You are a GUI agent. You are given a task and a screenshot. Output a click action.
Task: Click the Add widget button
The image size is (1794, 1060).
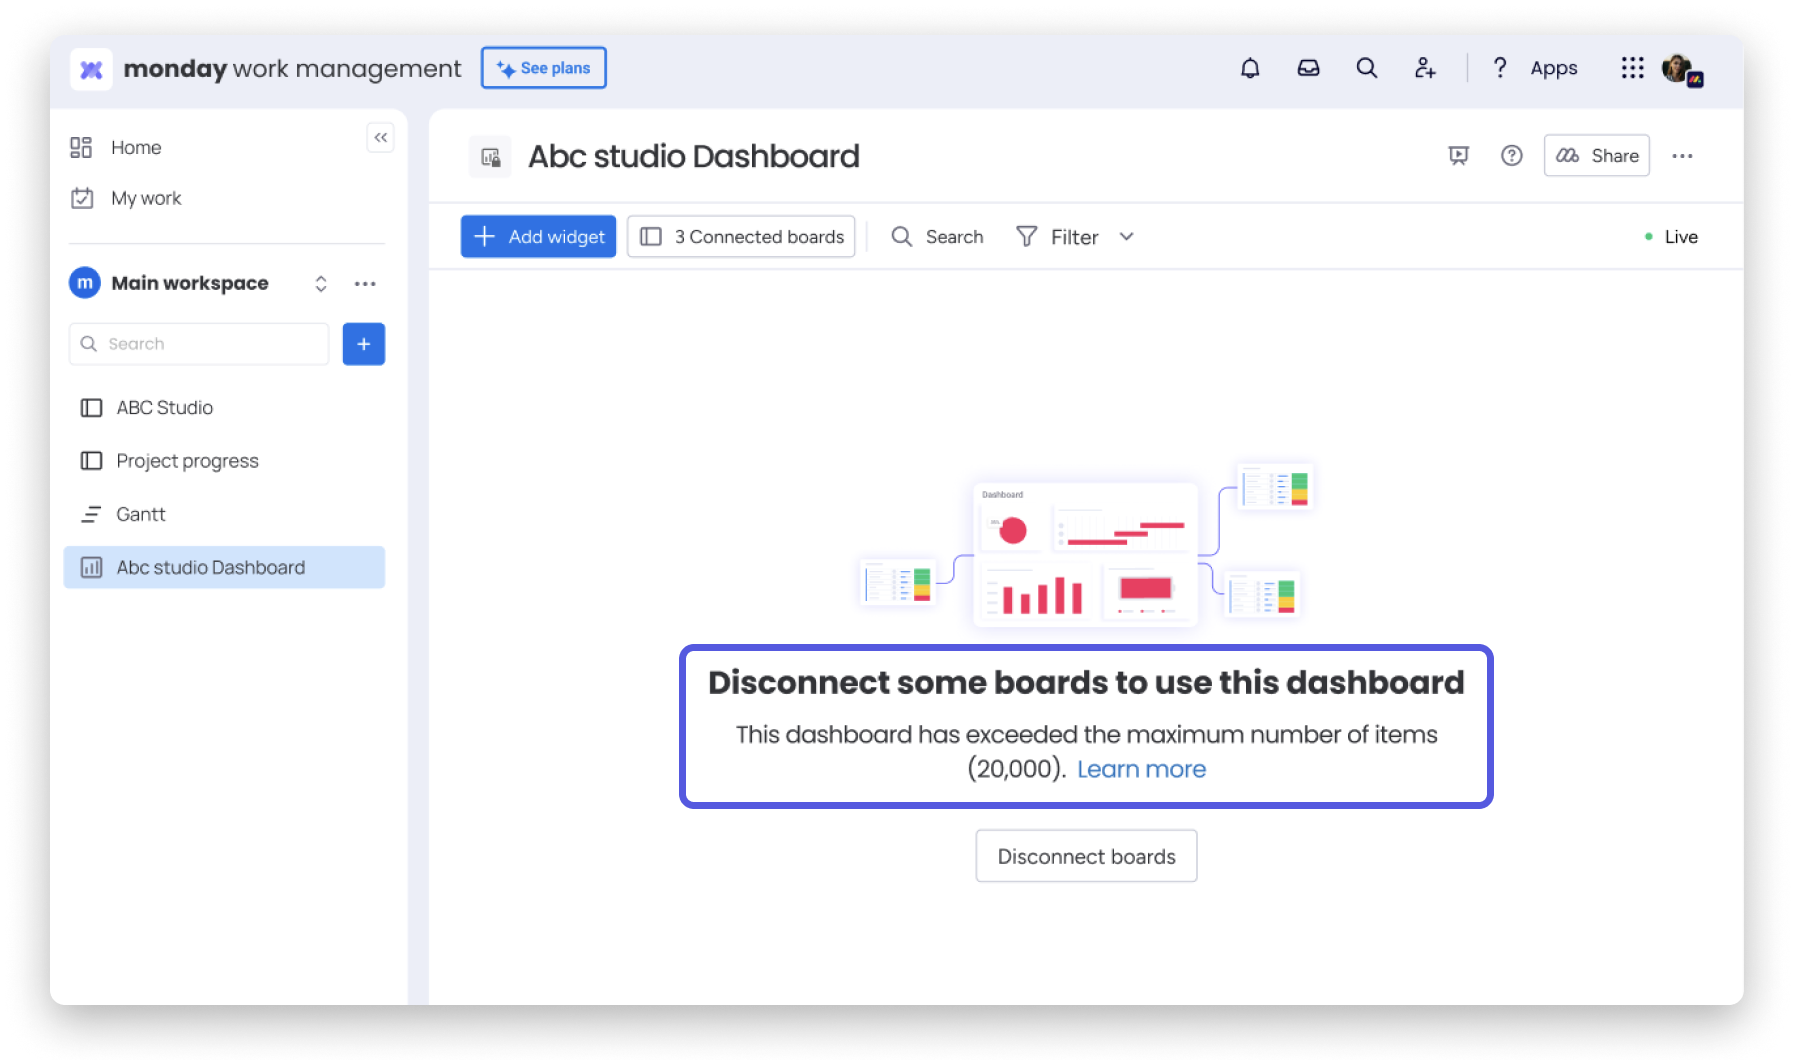[x=538, y=237]
